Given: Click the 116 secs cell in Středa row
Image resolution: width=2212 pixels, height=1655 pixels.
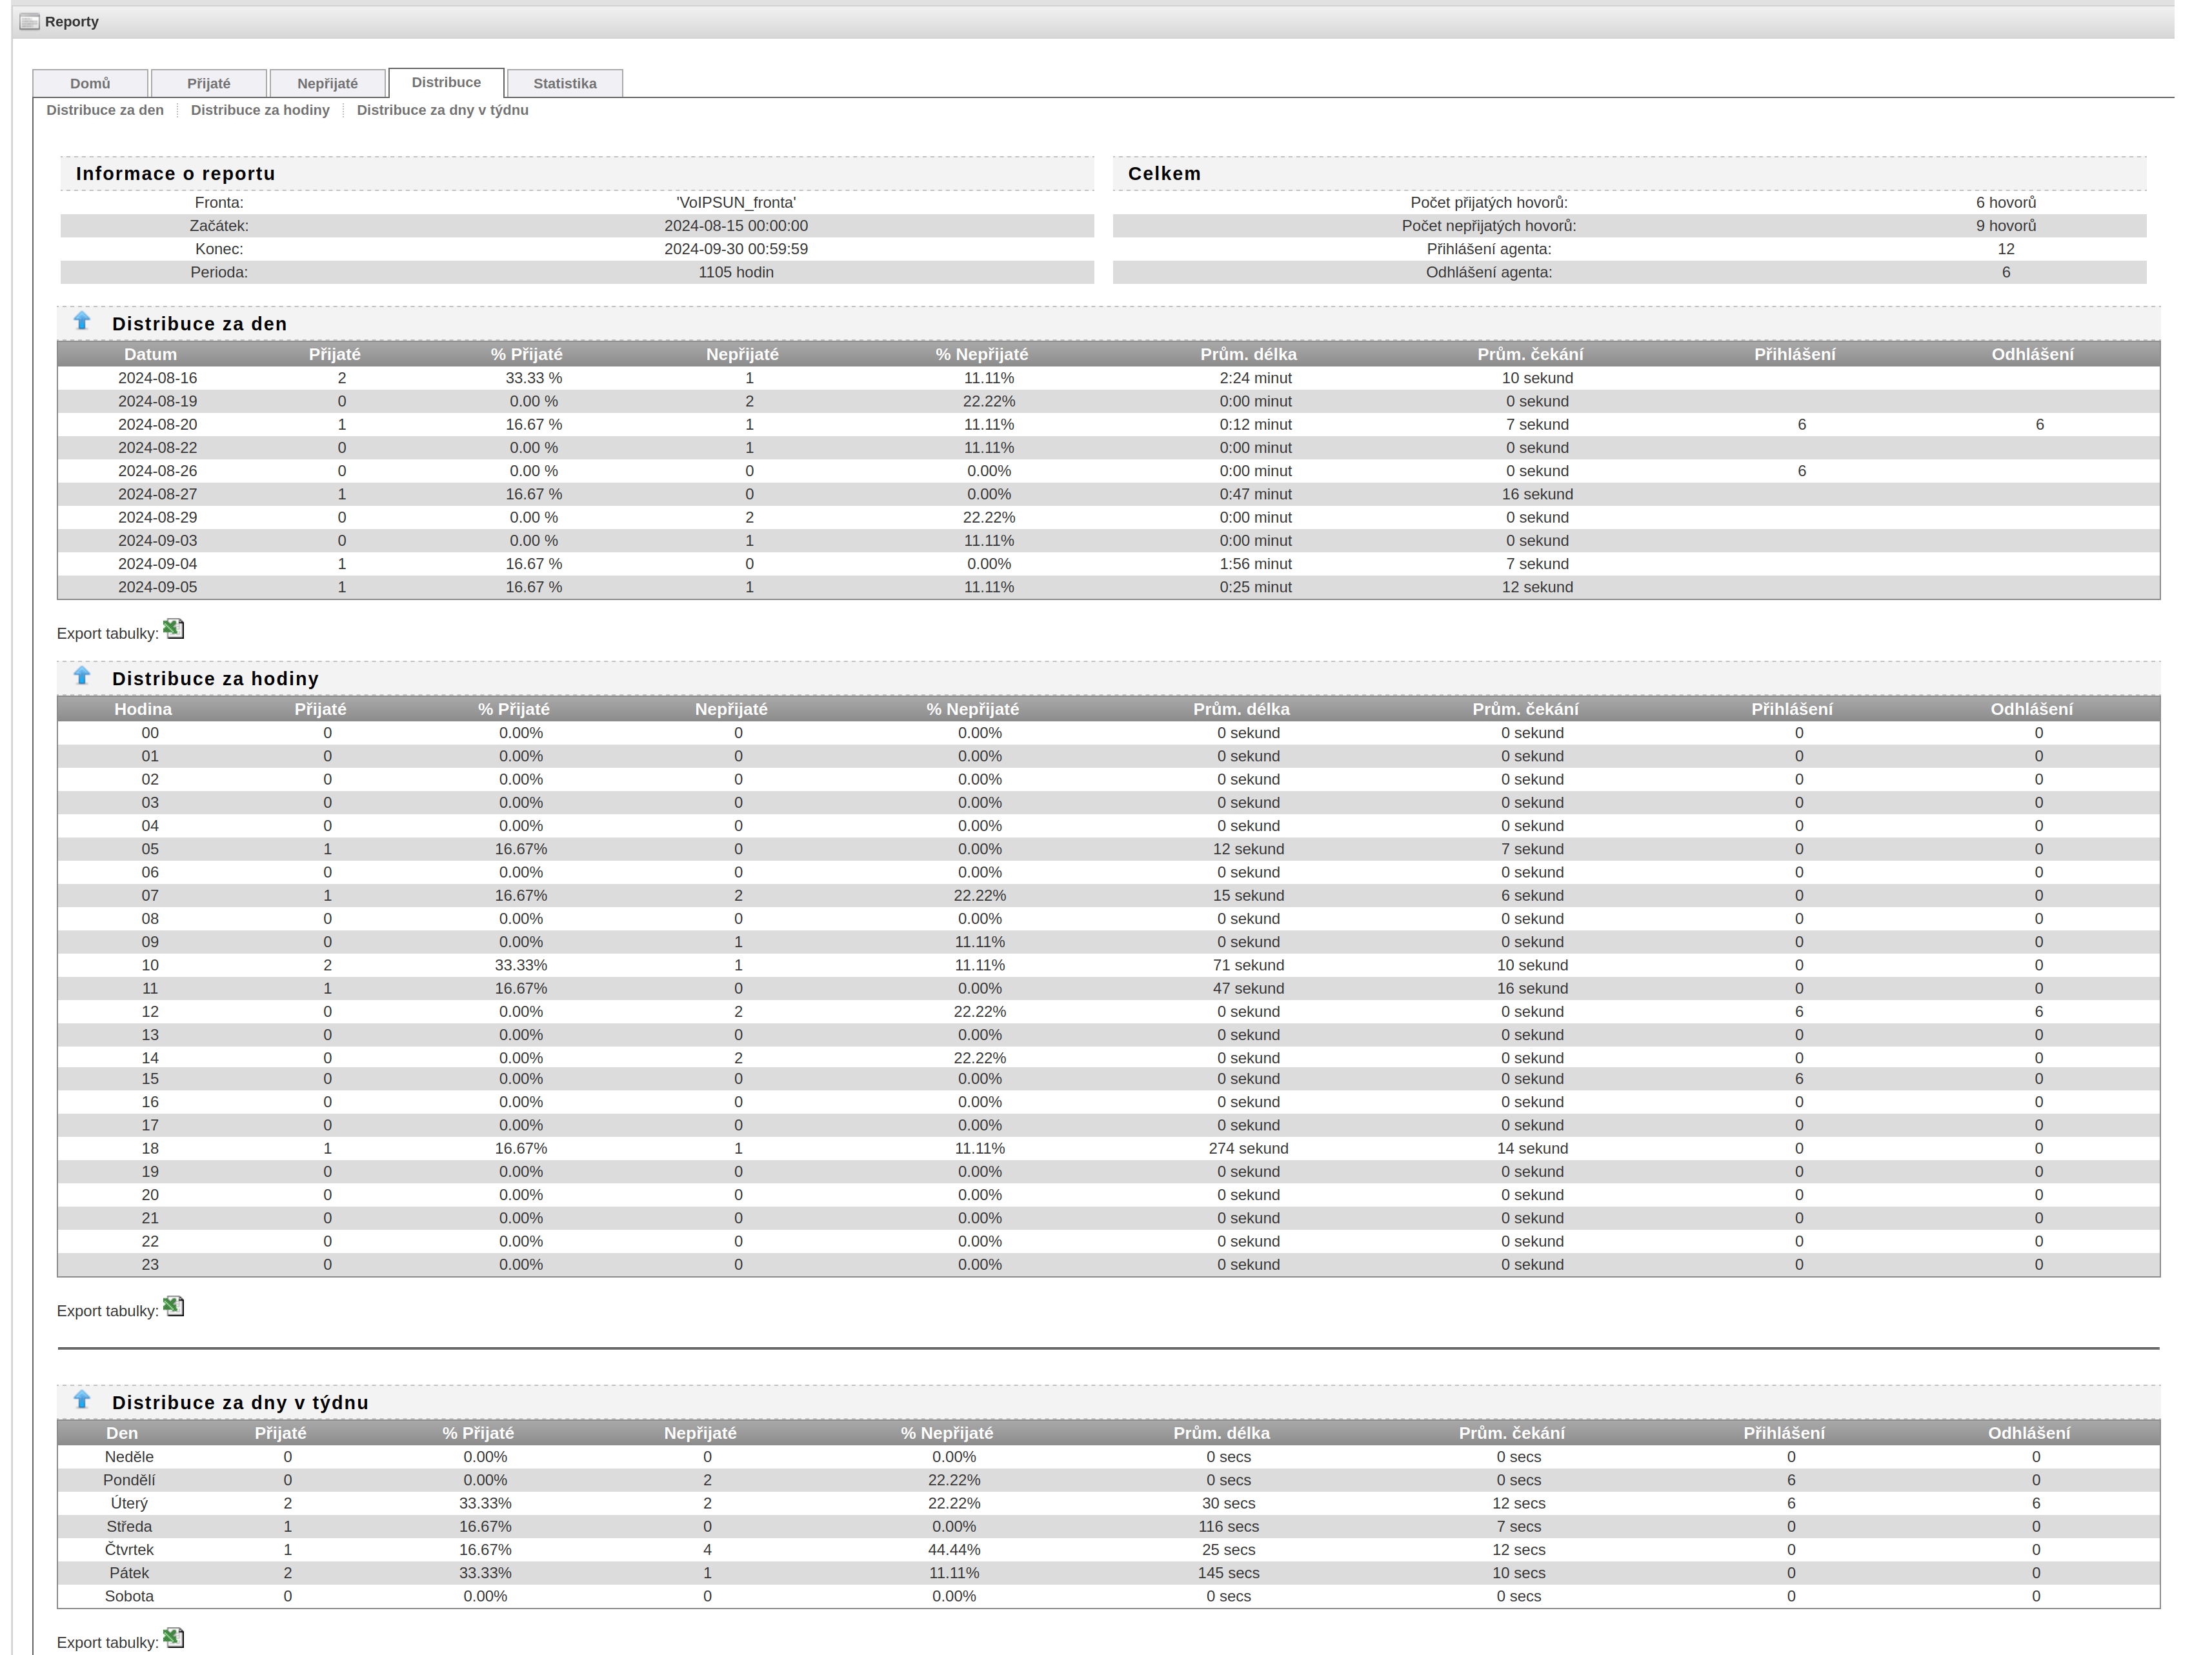Looking at the screenshot, I should pyautogui.click(x=1229, y=1527).
